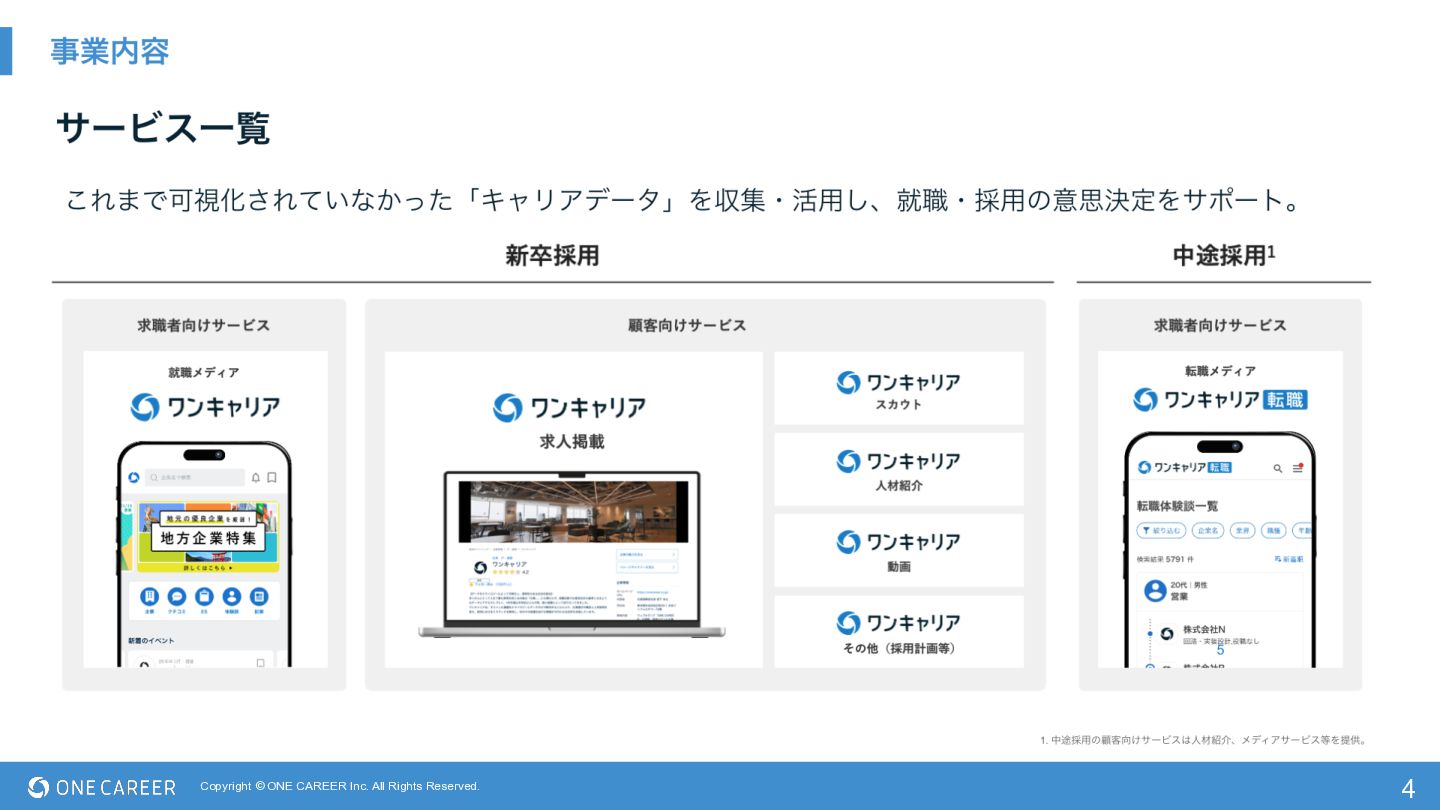Click the 企業名 filter chip
Screen dimensions: 1440x810
tap(1209, 530)
